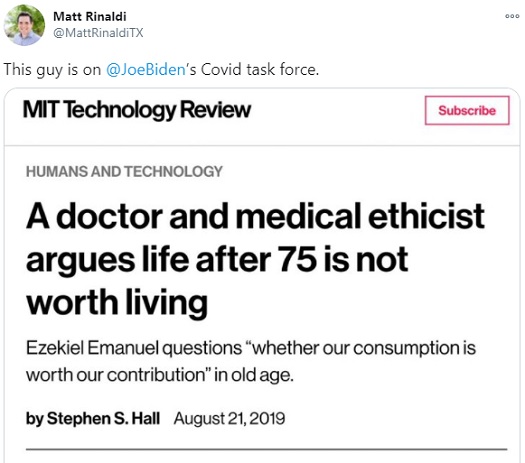Viewport: 525px width, 463px height.
Task: Open the @JoeBiden mention link
Action: (146, 69)
